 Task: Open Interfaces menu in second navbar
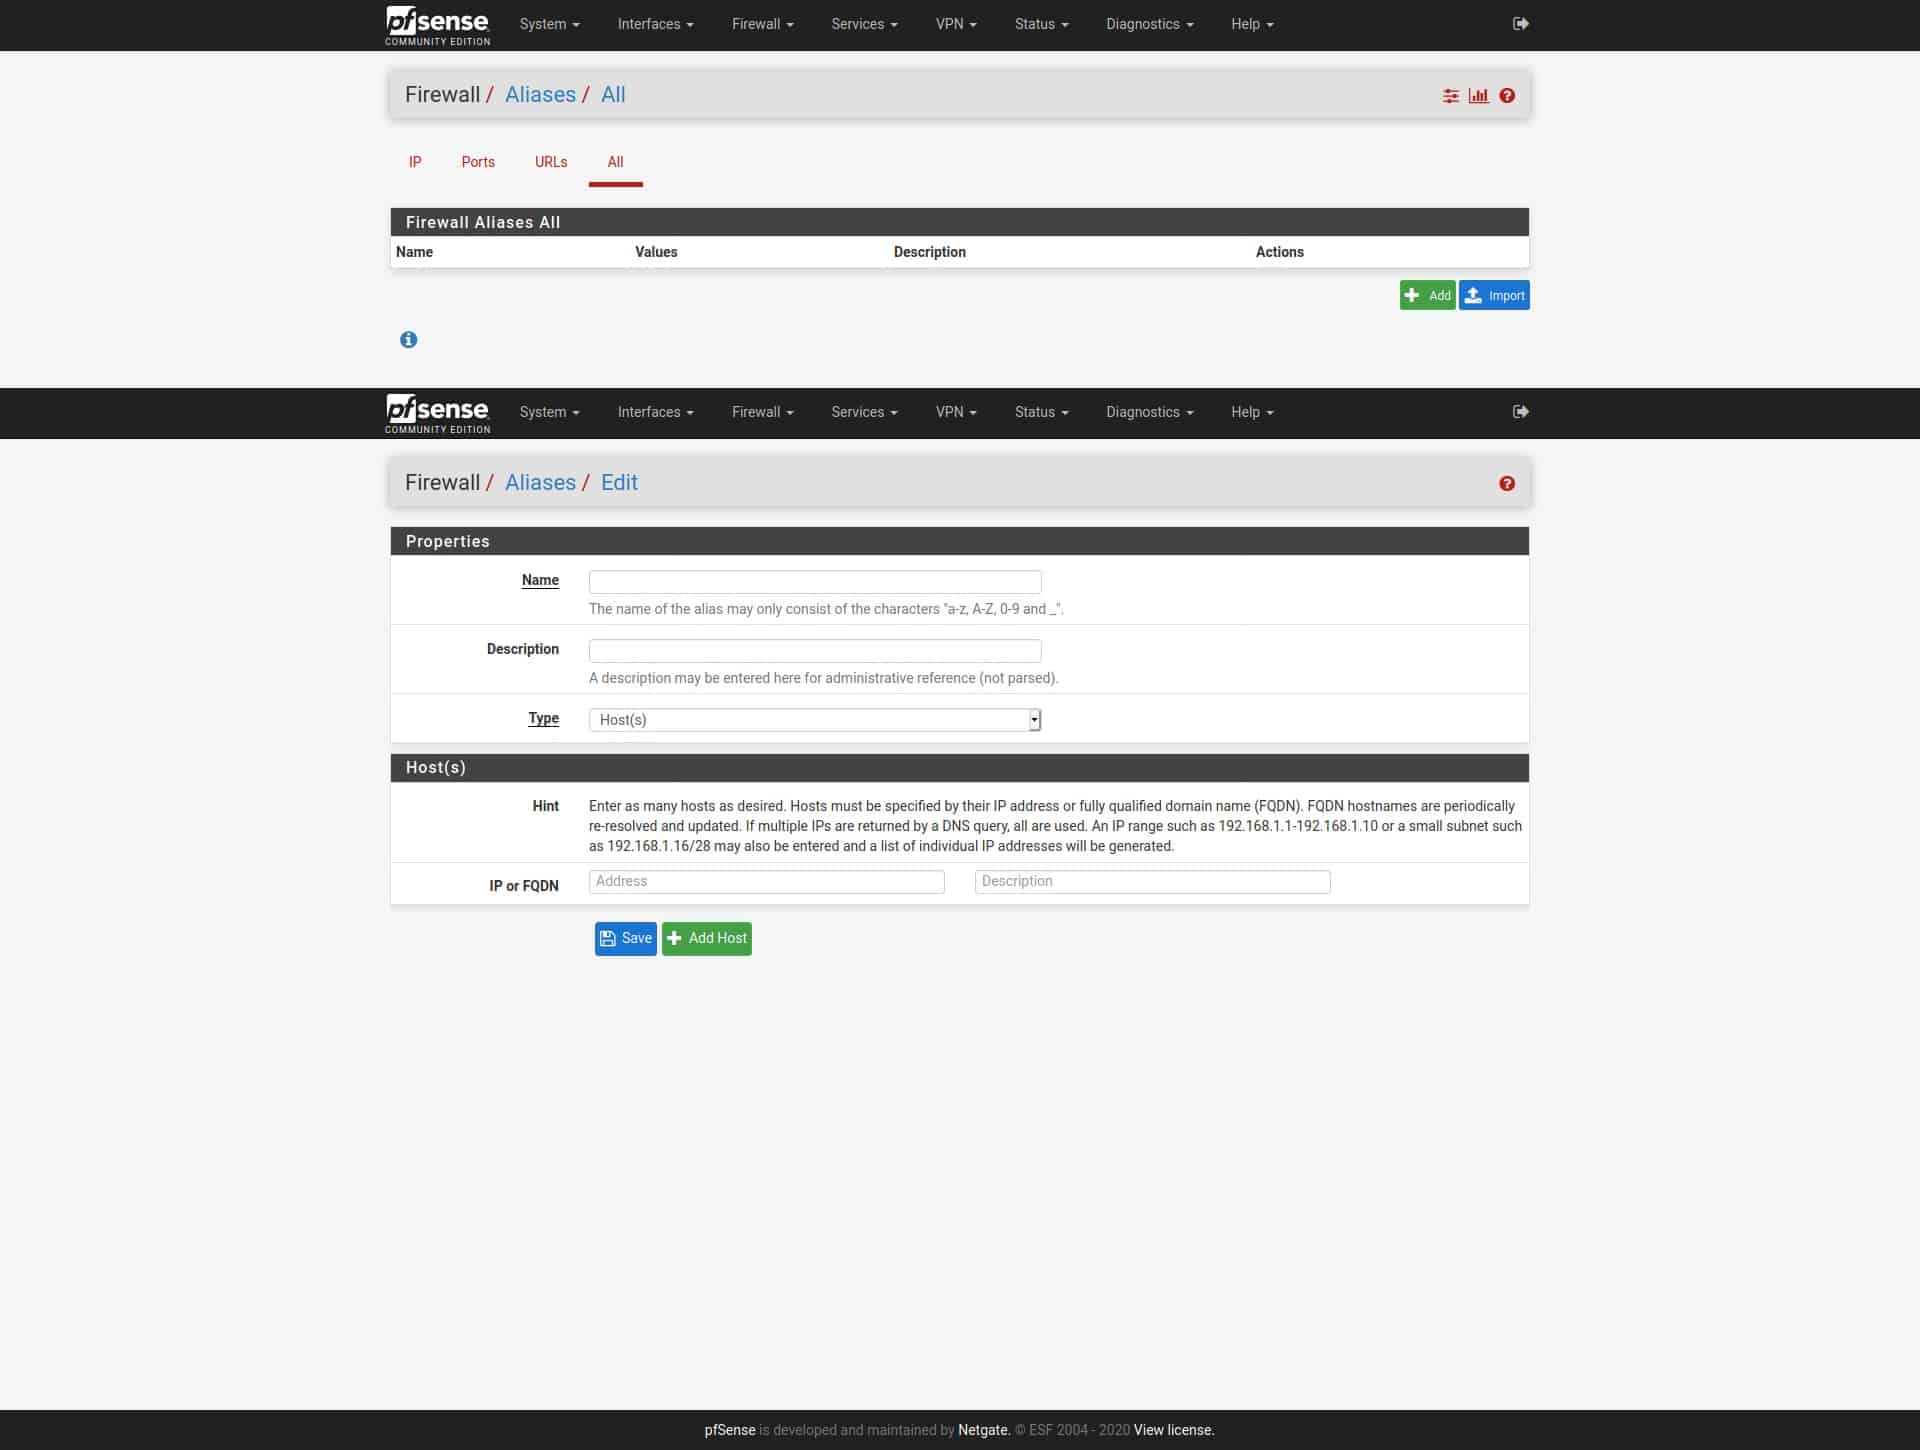(x=655, y=412)
